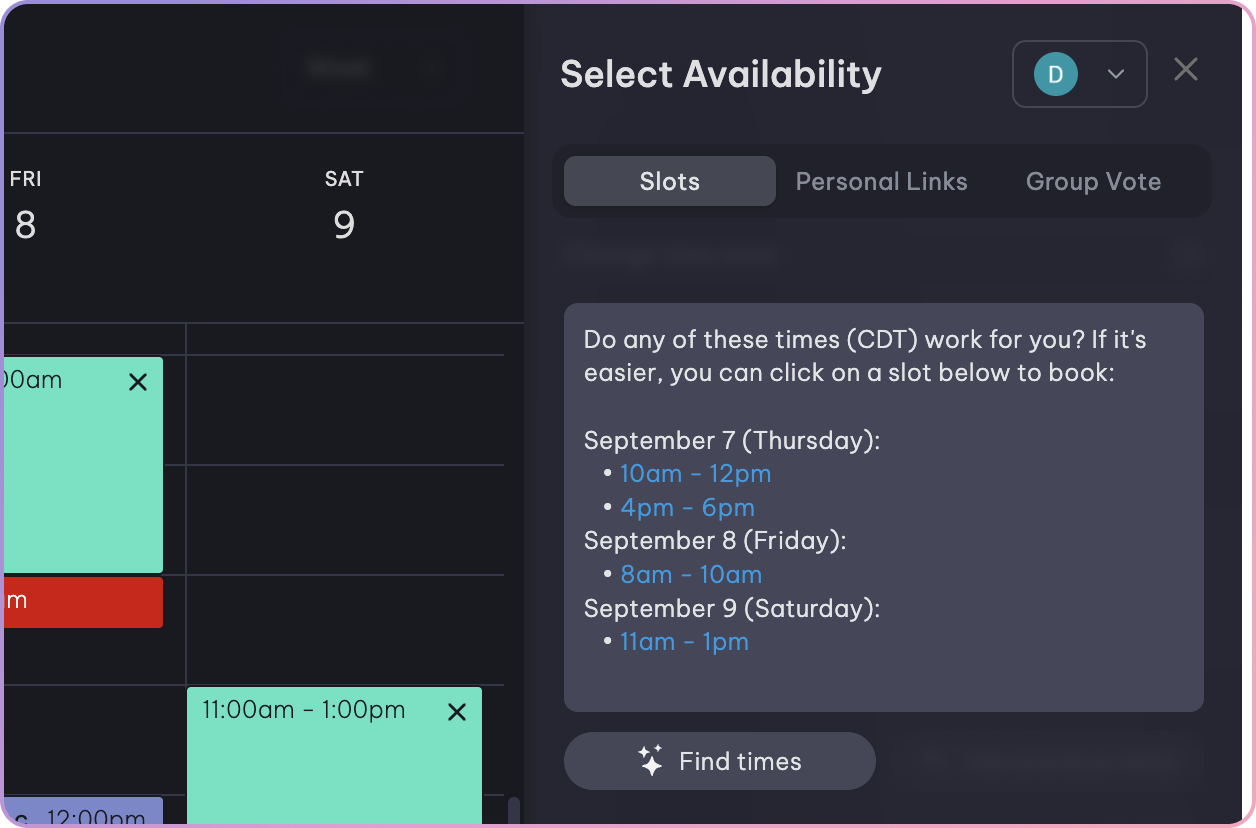Viewport: 1256px width, 828px height.
Task: Remove the Saturday 11:00am - 1:00pm slot
Action: click(x=457, y=712)
